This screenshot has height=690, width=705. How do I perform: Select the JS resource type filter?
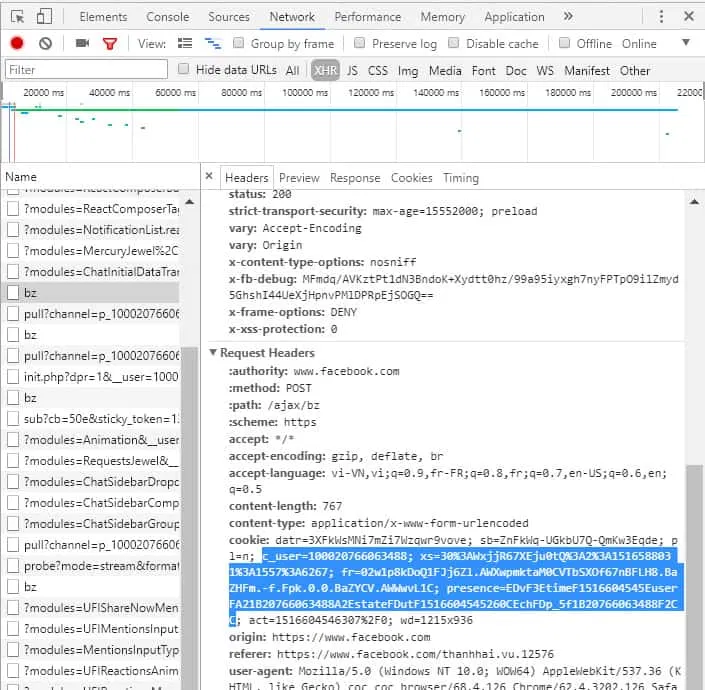[x=352, y=71]
